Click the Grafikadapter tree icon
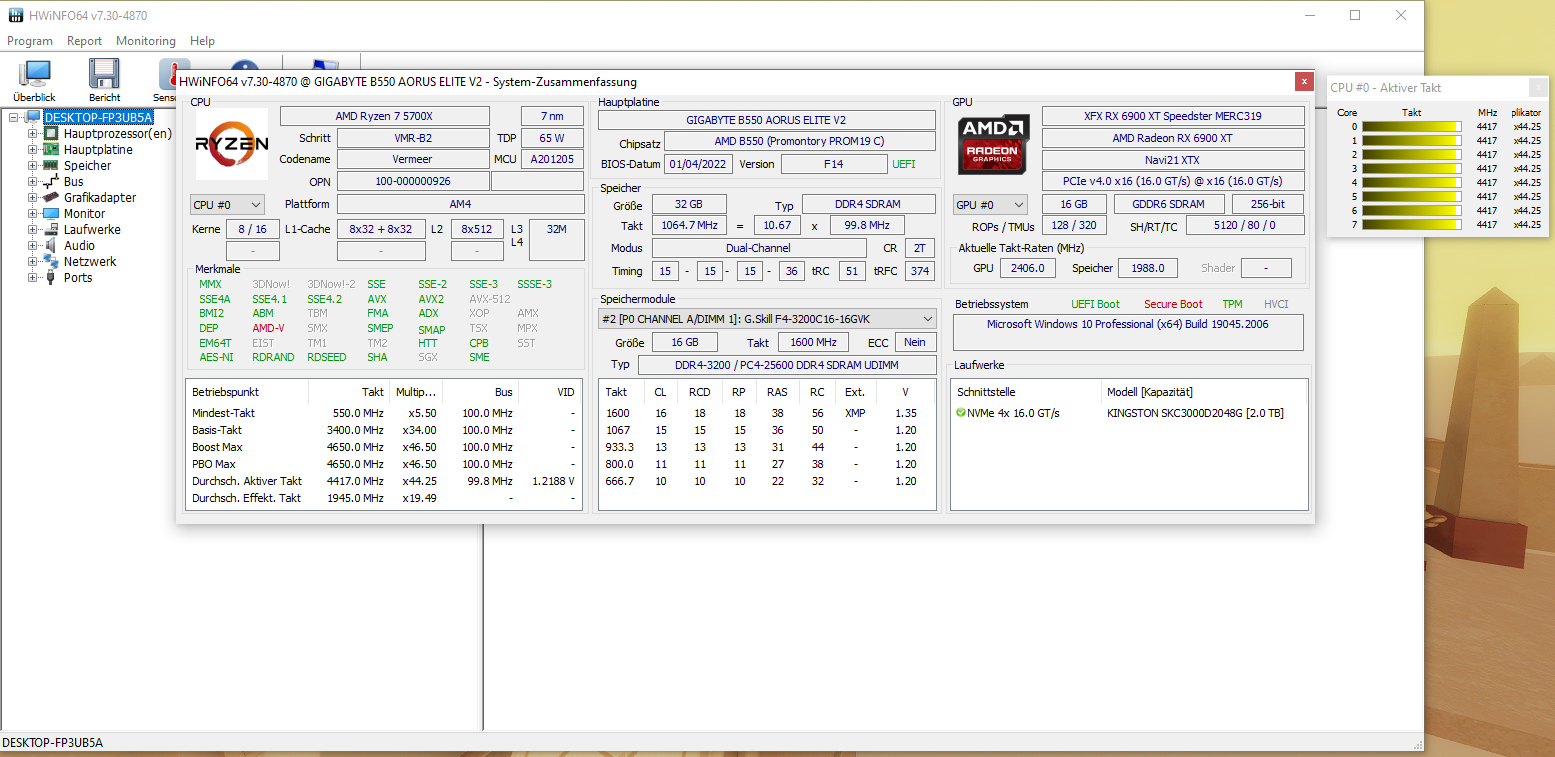This screenshot has height=757, width=1555. [51, 197]
